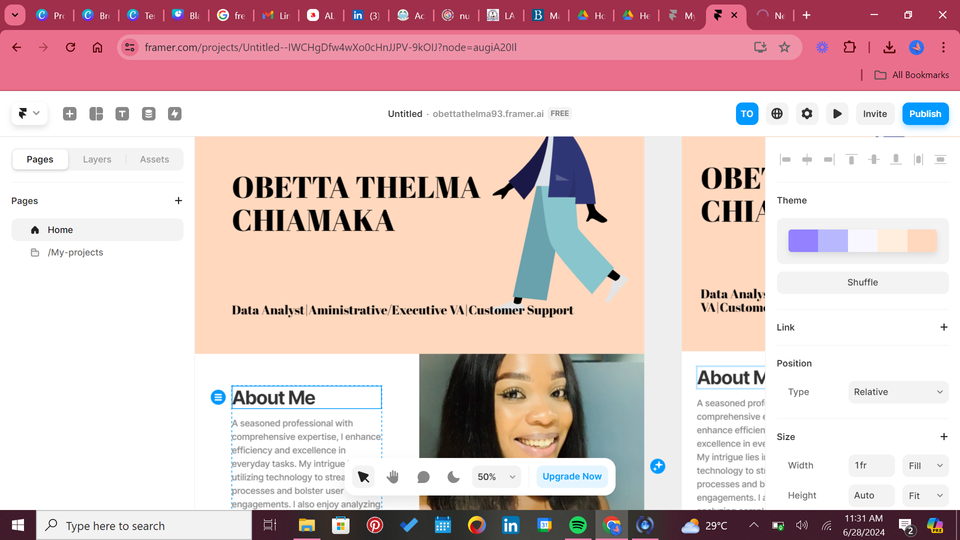Click the Preview play button
Image resolution: width=960 pixels, height=540 pixels.
(837, 114)
